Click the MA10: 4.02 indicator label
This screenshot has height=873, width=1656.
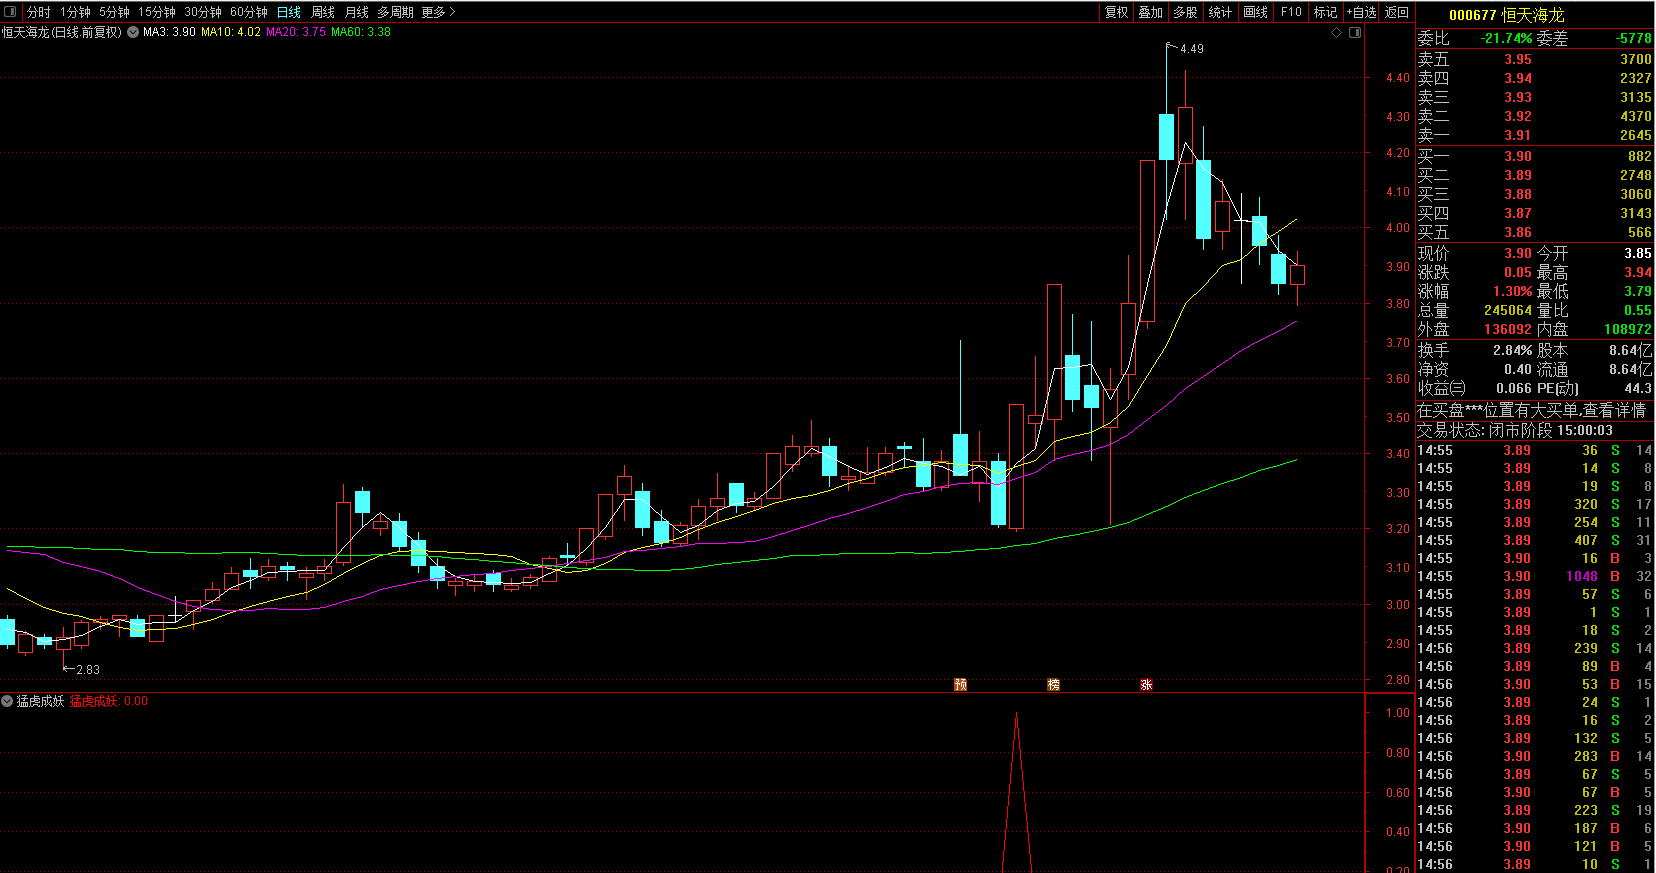(x=231, y=32)
